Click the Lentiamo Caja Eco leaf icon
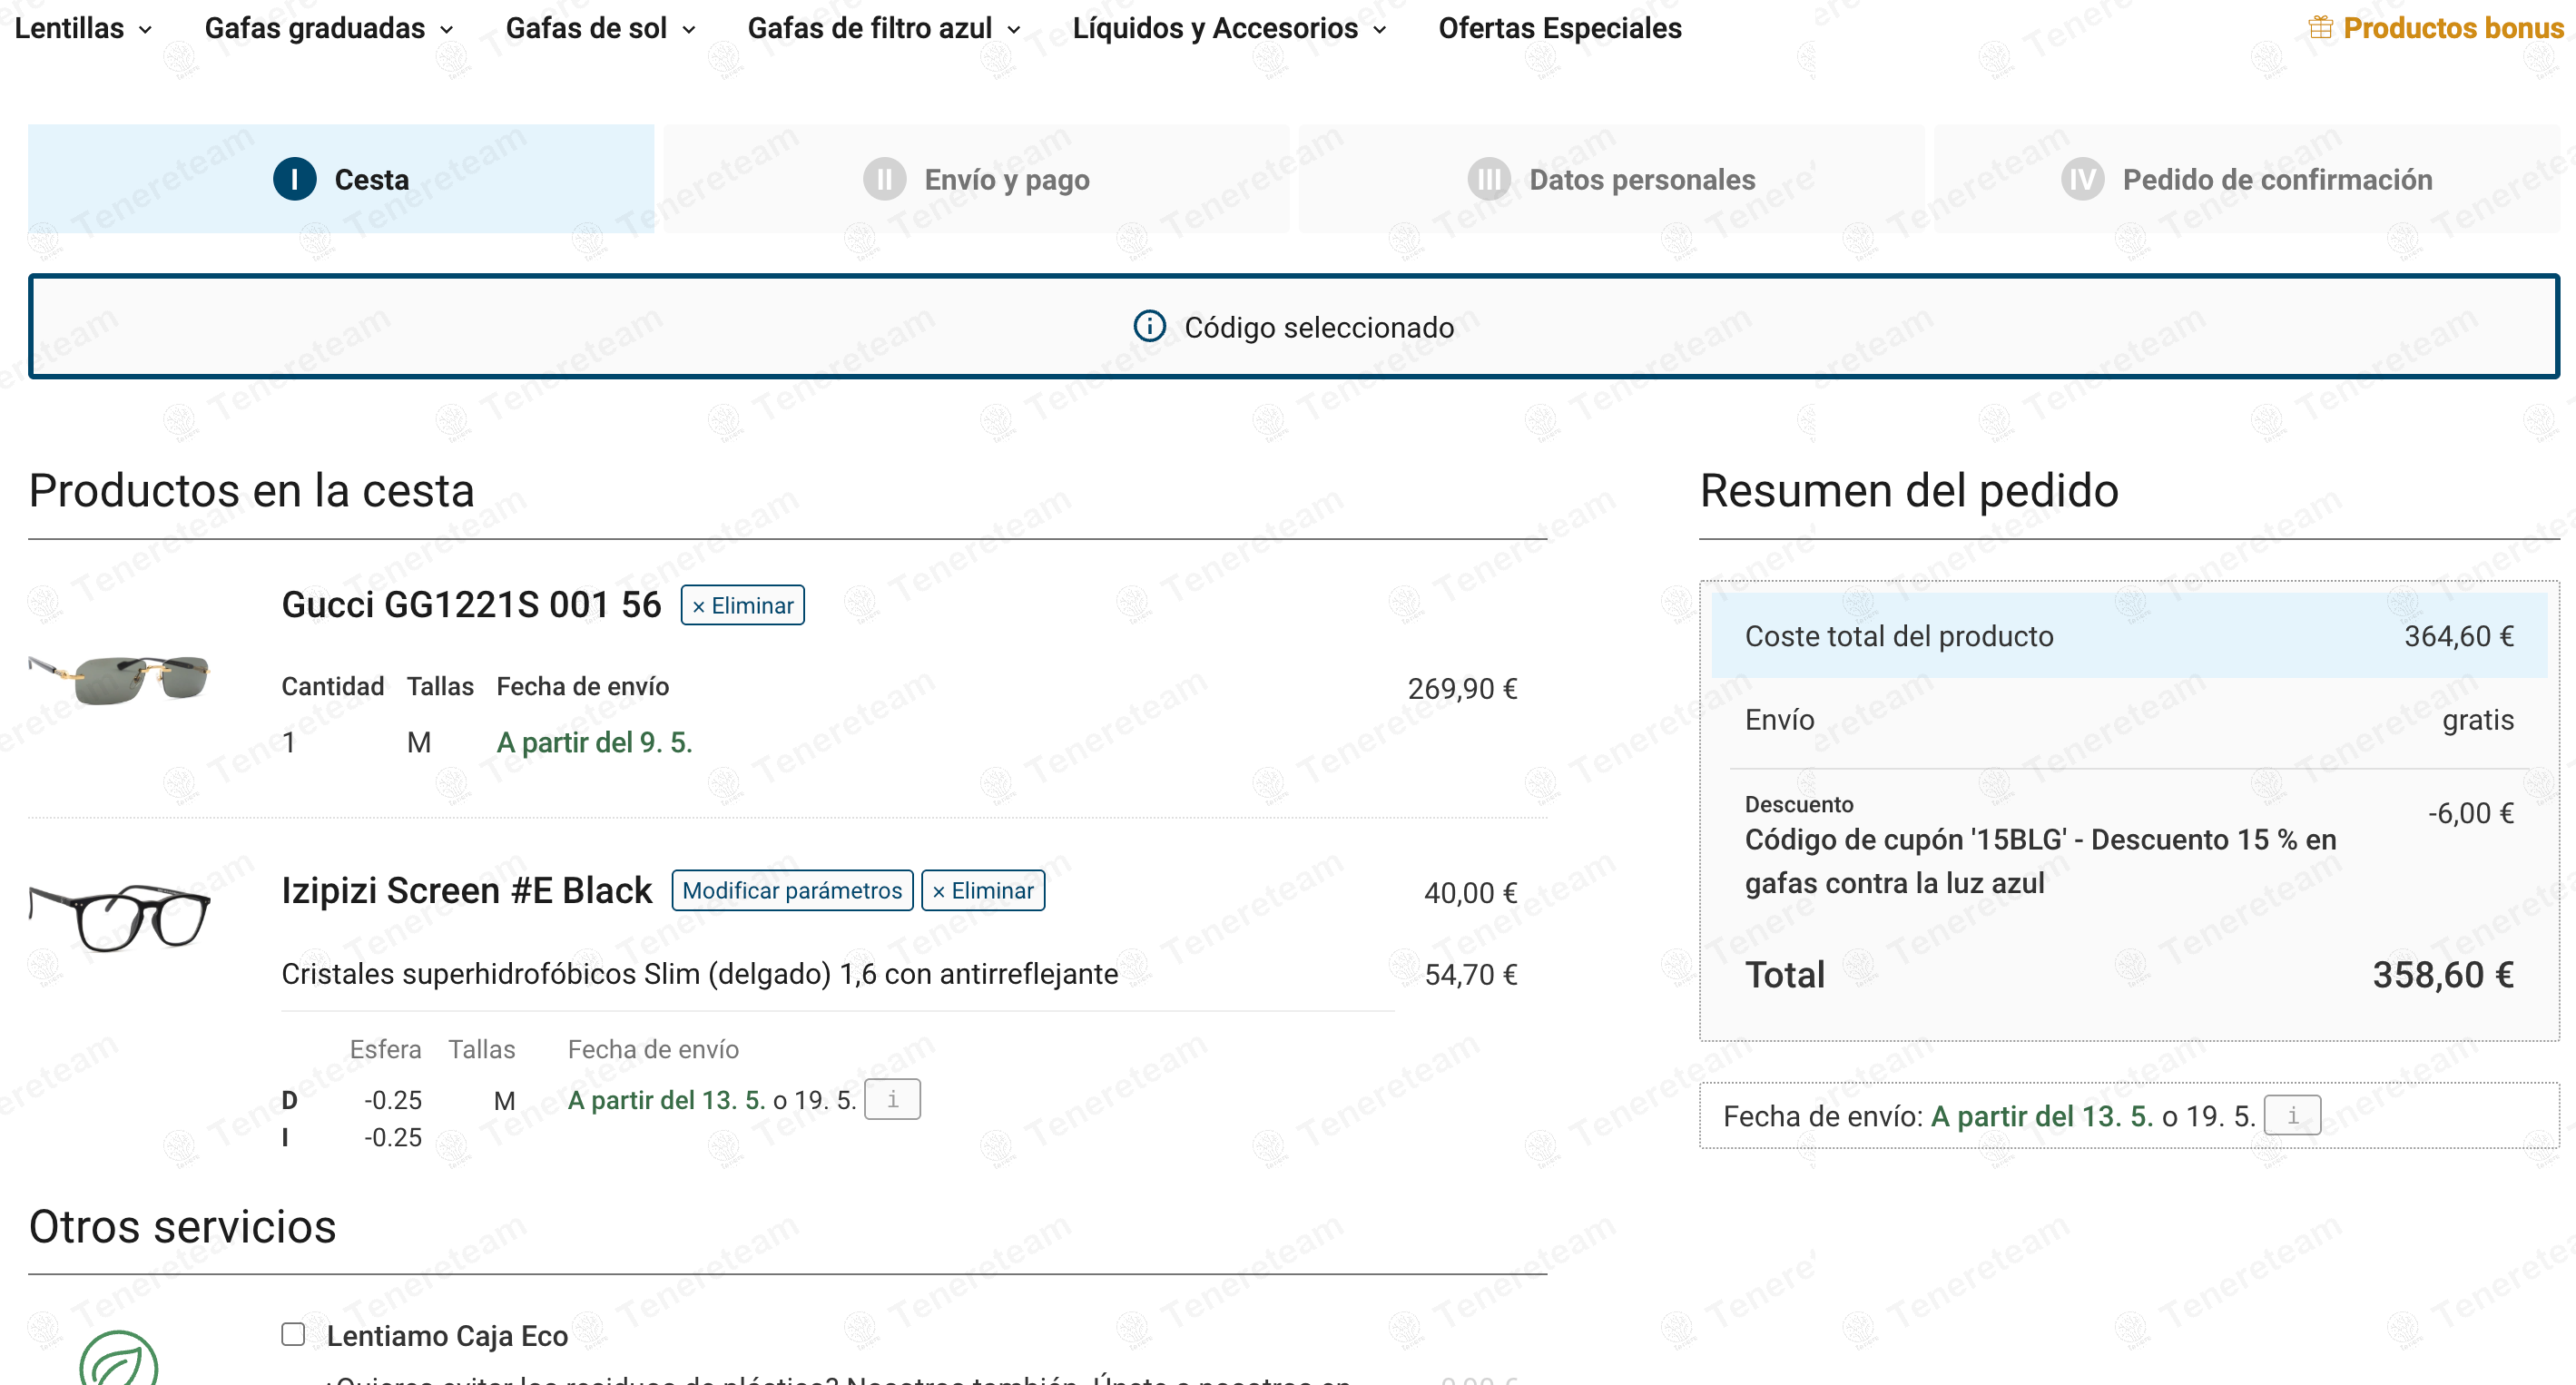This screenshot has height=1385, width=2576. tap(119, 1358)
